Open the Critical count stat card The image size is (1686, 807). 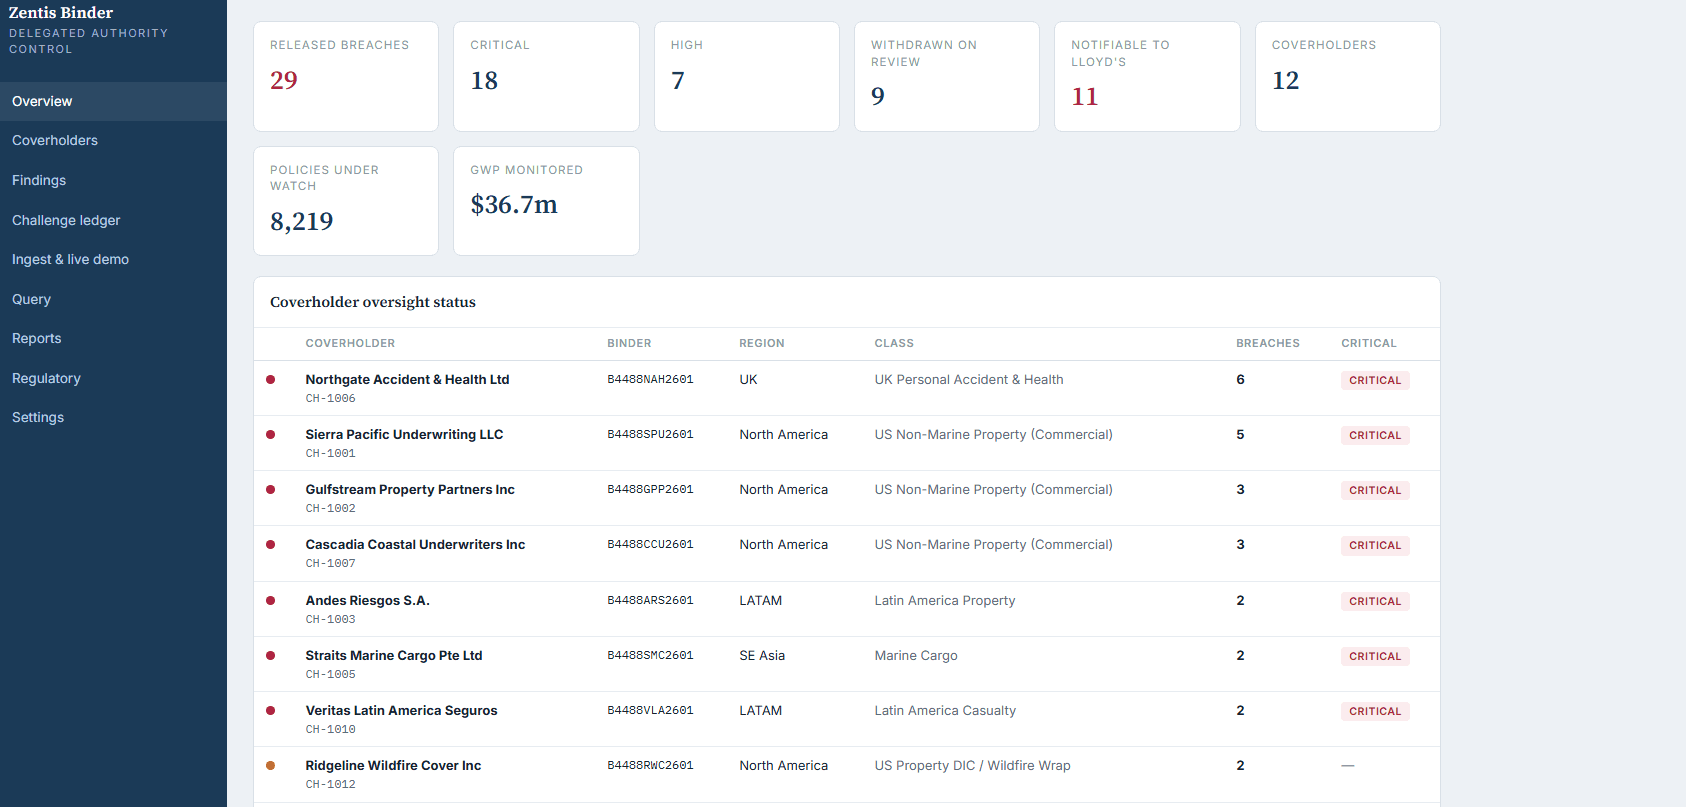tap(546, 76)
